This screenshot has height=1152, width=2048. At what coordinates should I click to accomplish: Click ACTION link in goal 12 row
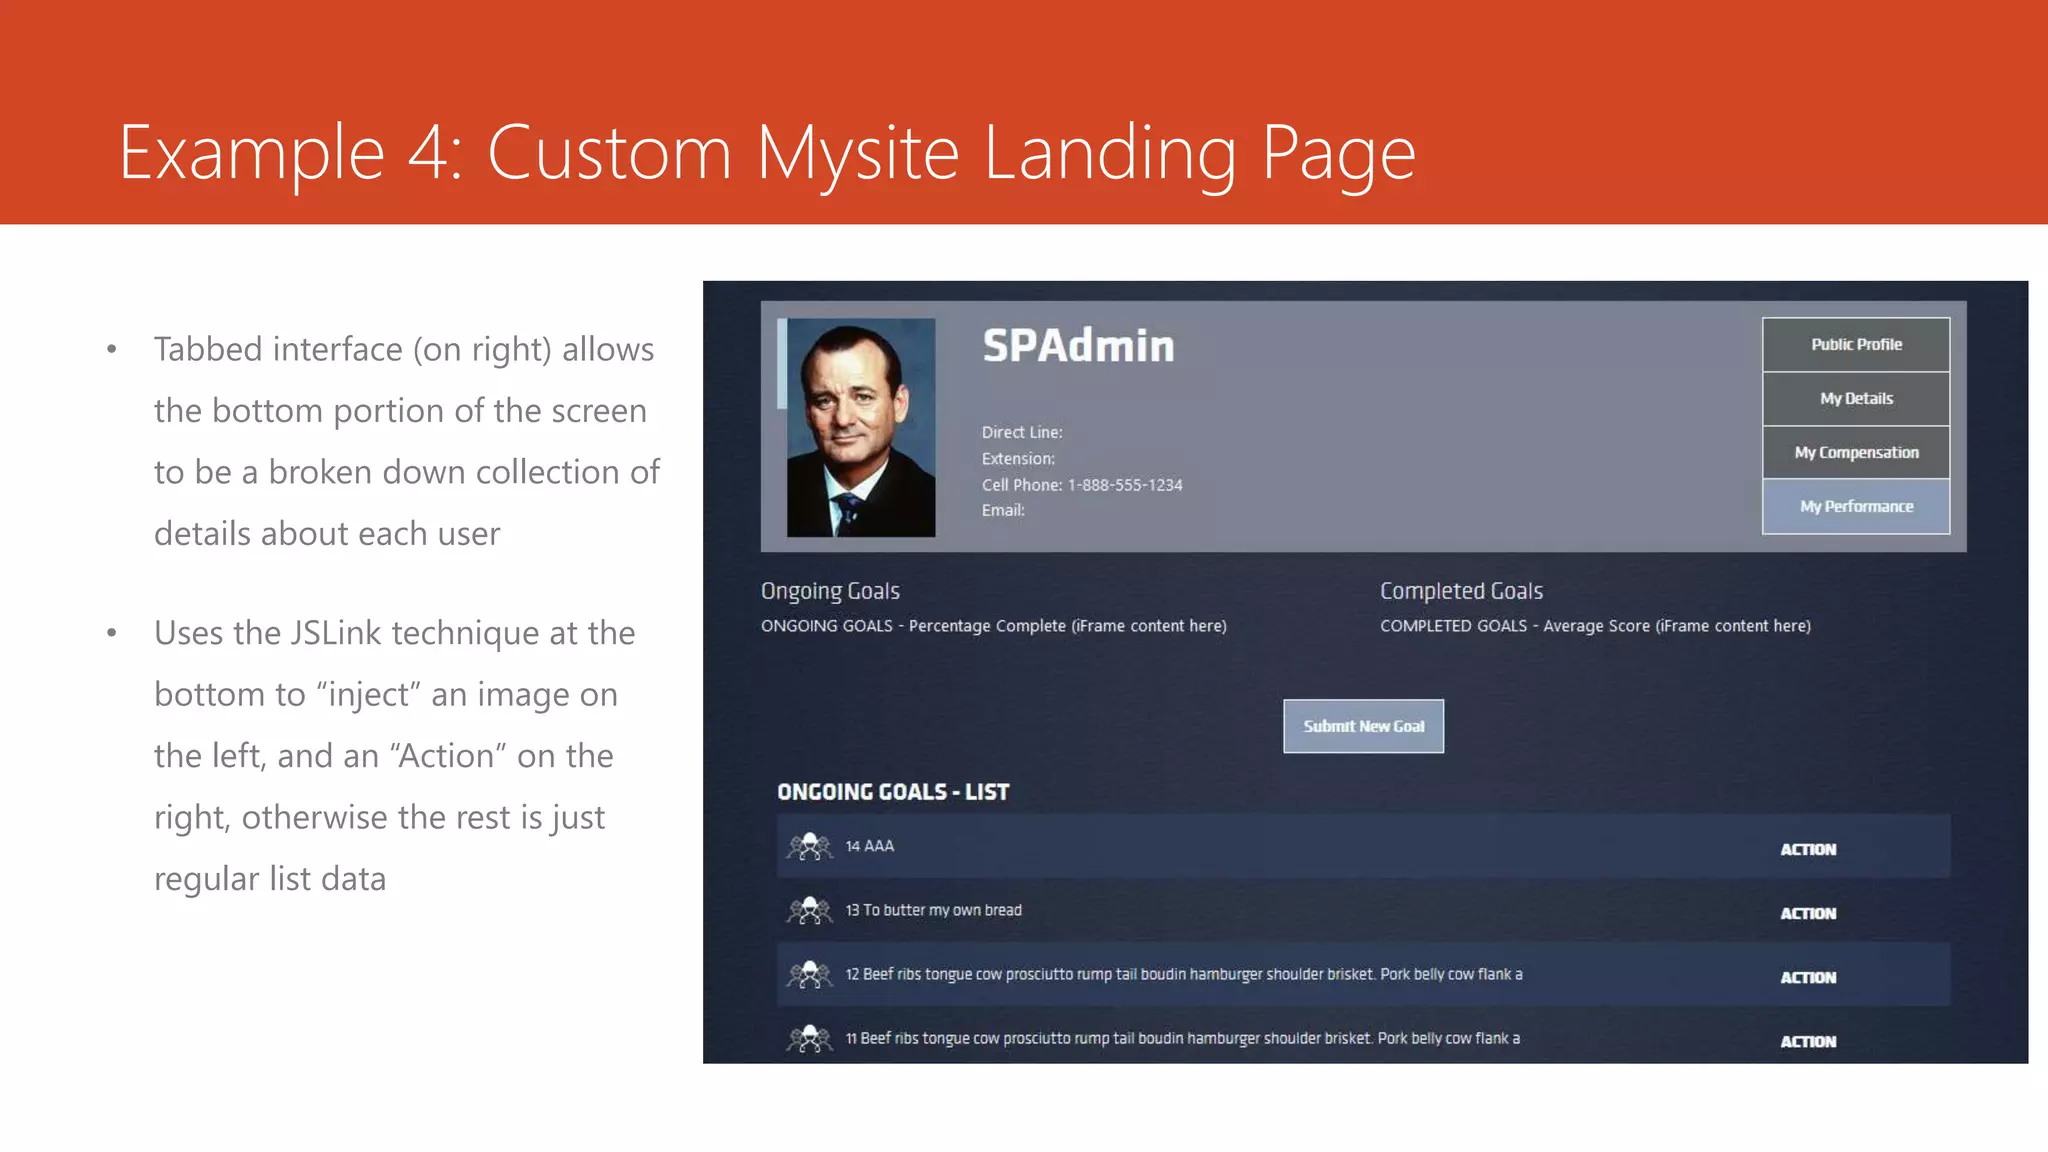1807,977
